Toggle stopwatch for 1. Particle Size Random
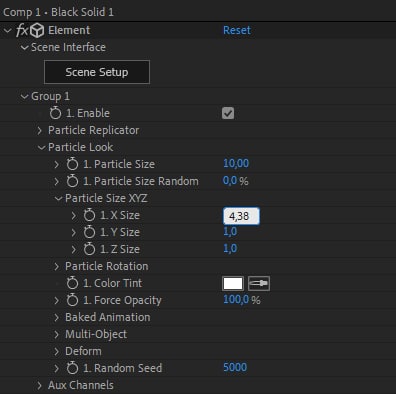 click(72, 181)
